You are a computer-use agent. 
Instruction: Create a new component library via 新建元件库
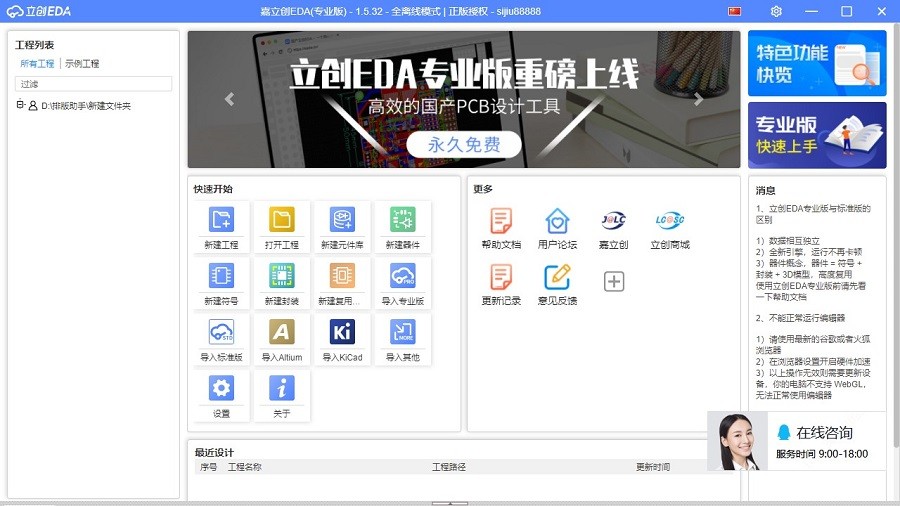point(342,220)
